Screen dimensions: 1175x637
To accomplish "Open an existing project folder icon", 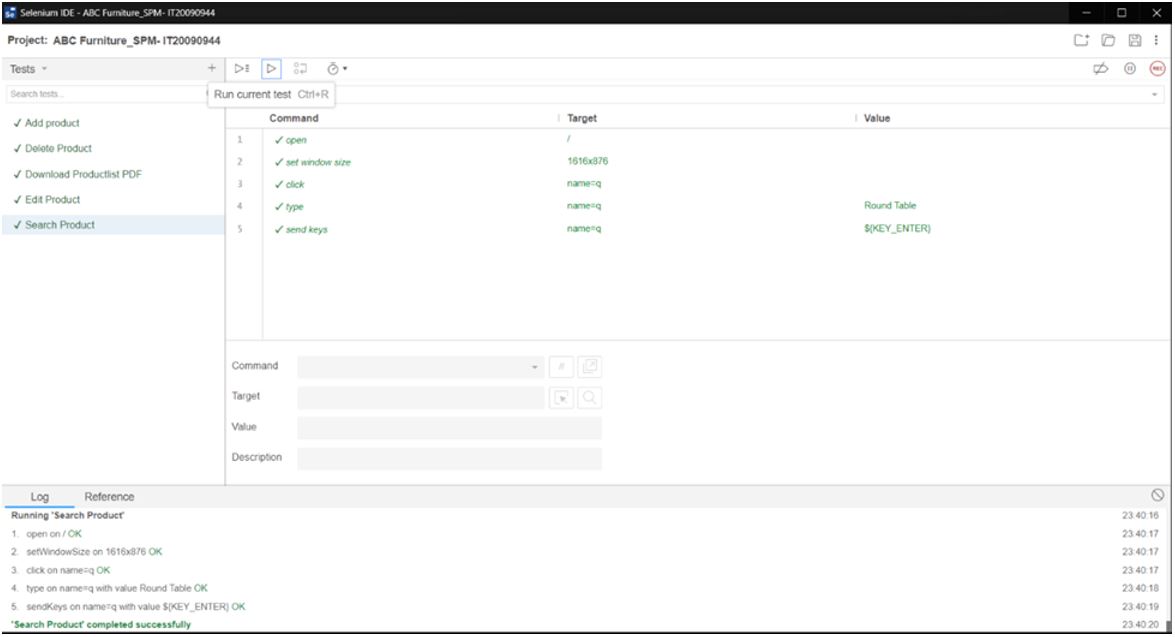I will [x=1108, y=40].
